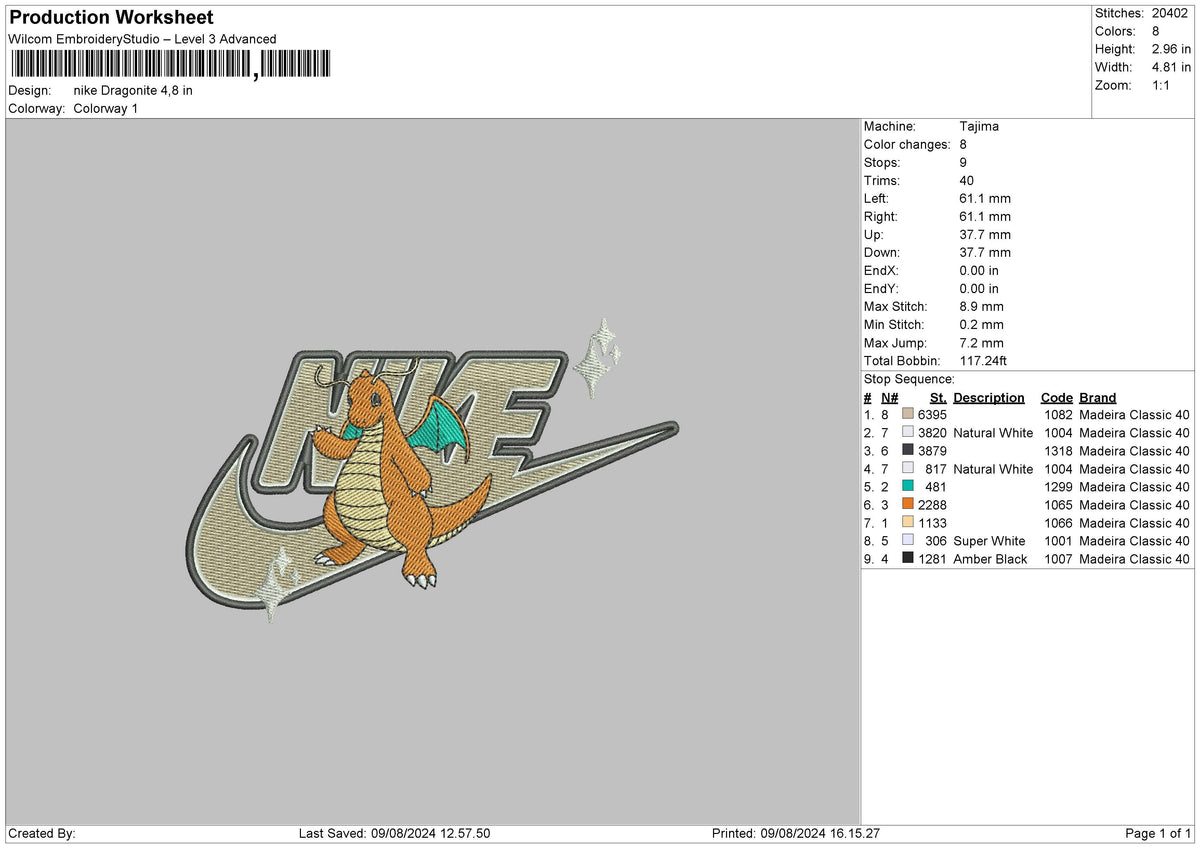The width and height of the screenshot is (1200, 848).
Task: Select code "1065" in the orange thread row
Action: coord(1058,505)
